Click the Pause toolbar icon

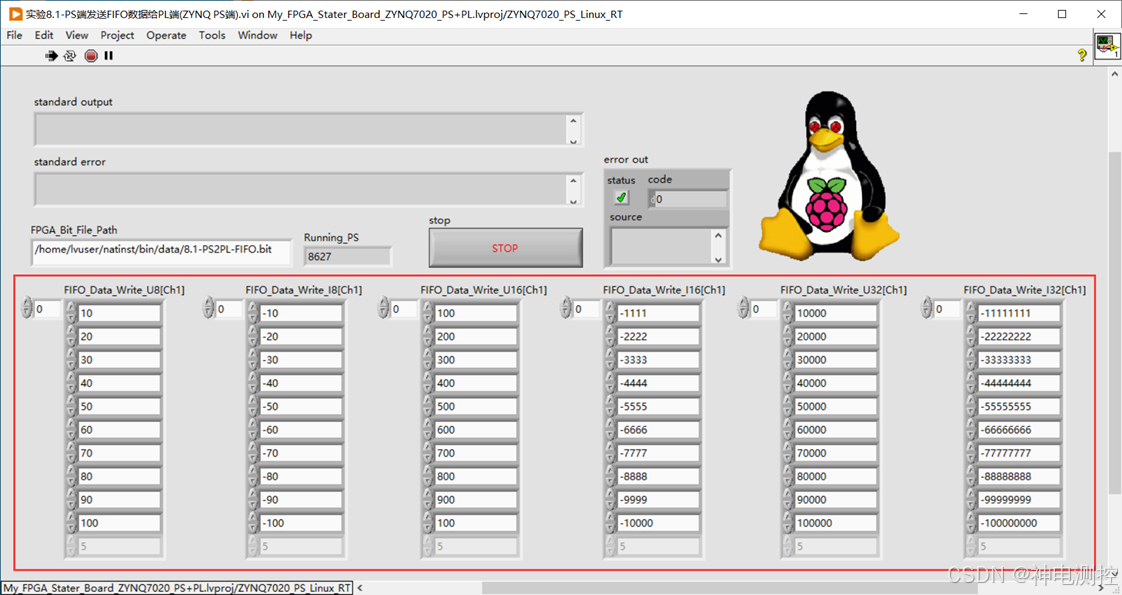(x=109, y=56)
